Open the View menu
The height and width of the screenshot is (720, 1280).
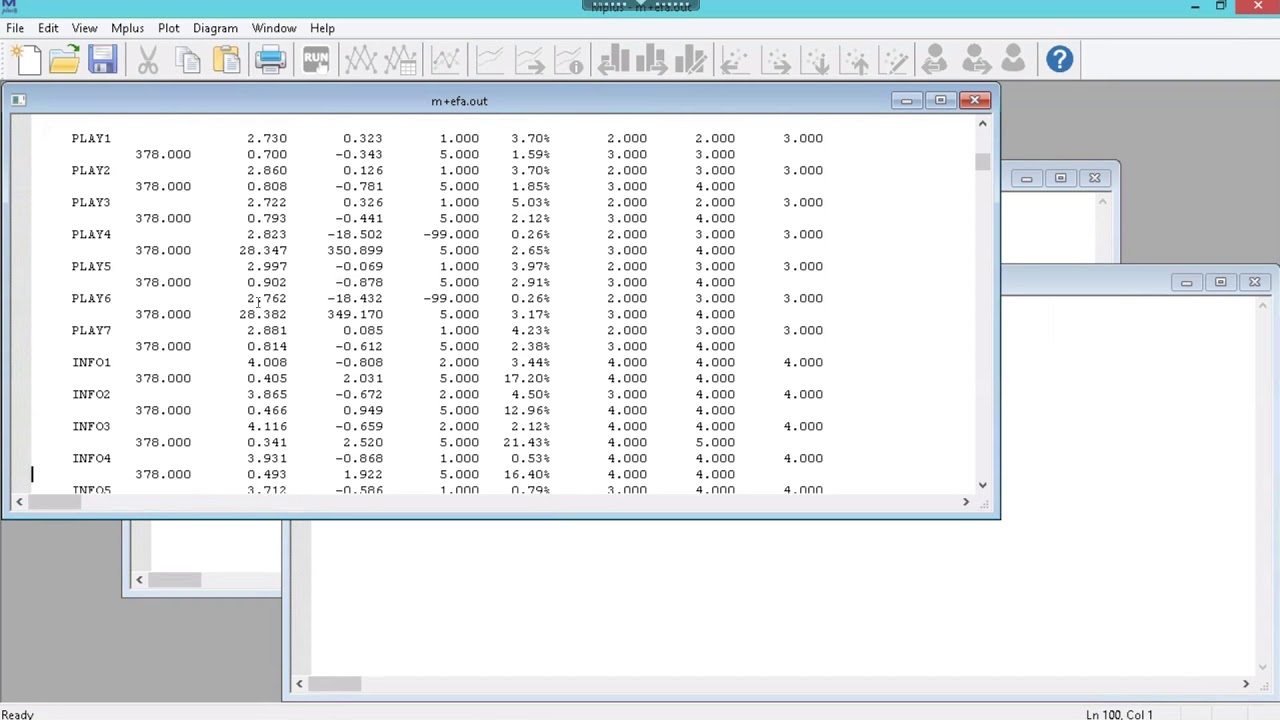pos(84,28)
